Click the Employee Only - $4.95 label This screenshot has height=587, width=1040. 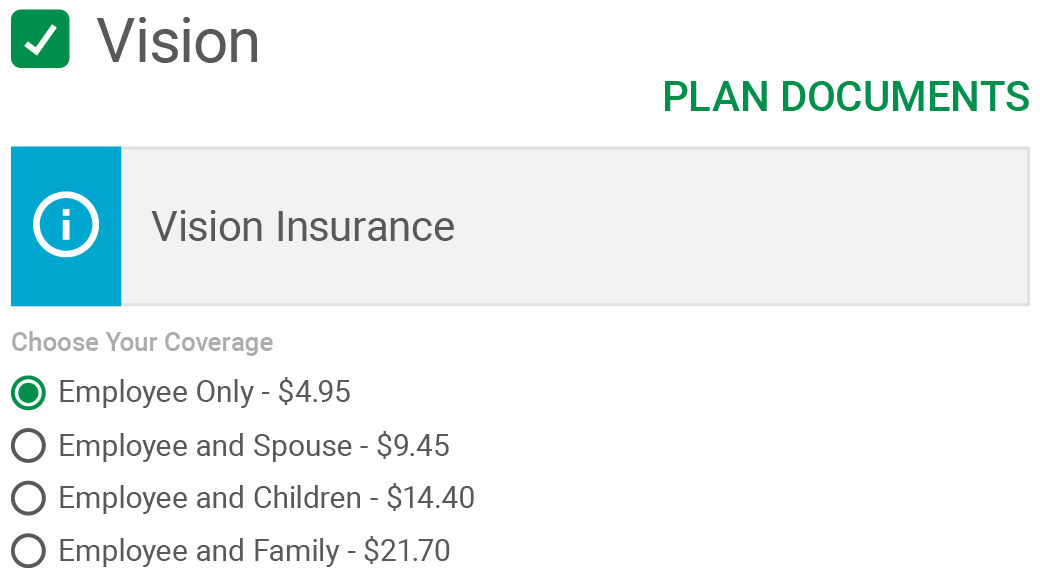(x=204, y=392)
